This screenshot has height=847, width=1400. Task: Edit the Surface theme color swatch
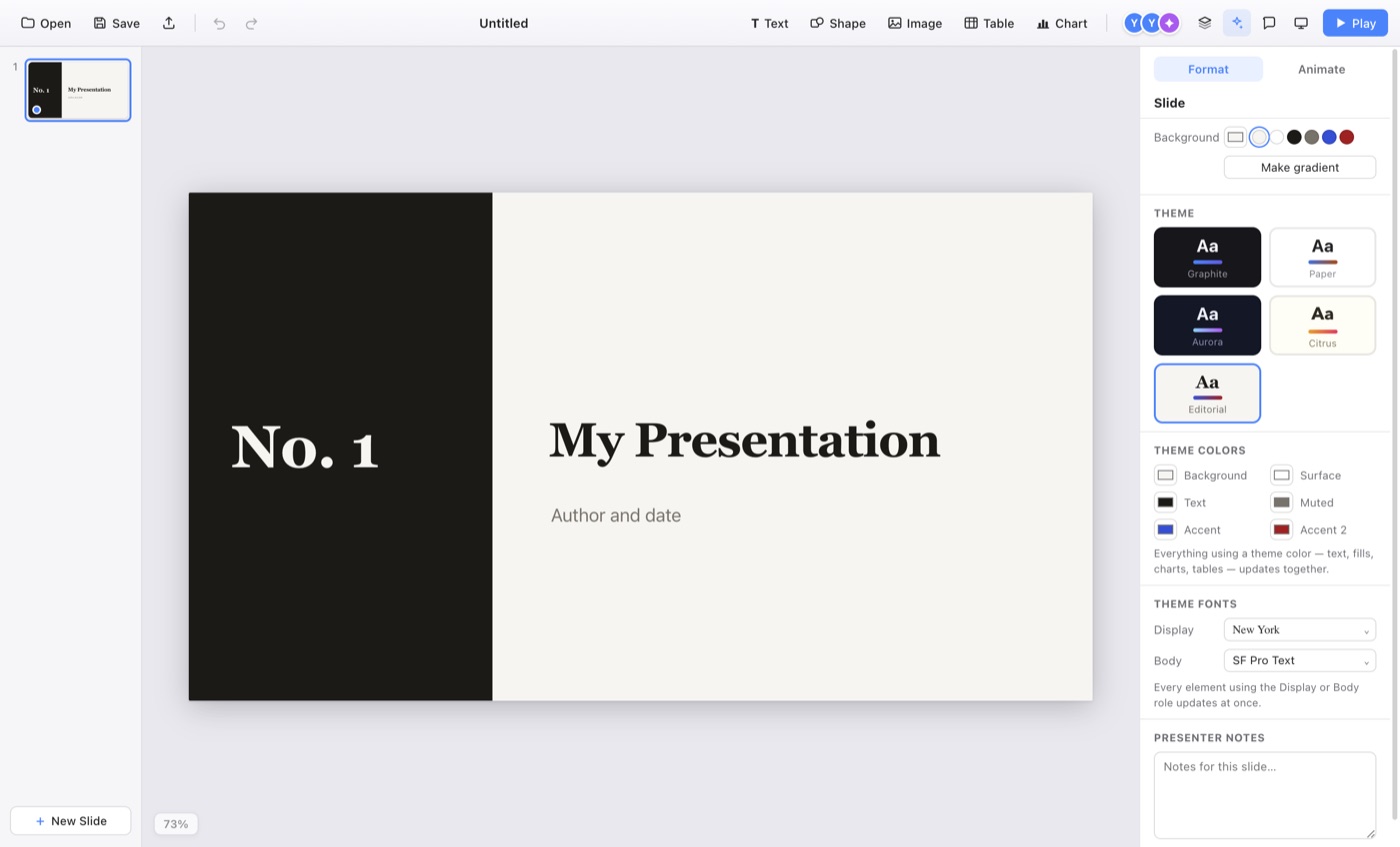click(x=1281, y=475)
